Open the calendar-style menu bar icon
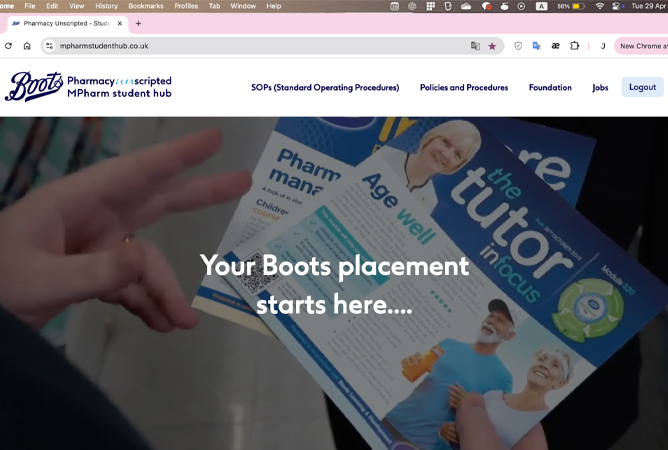This screenshot has height=450, width=668. click(x=395, y=6)
